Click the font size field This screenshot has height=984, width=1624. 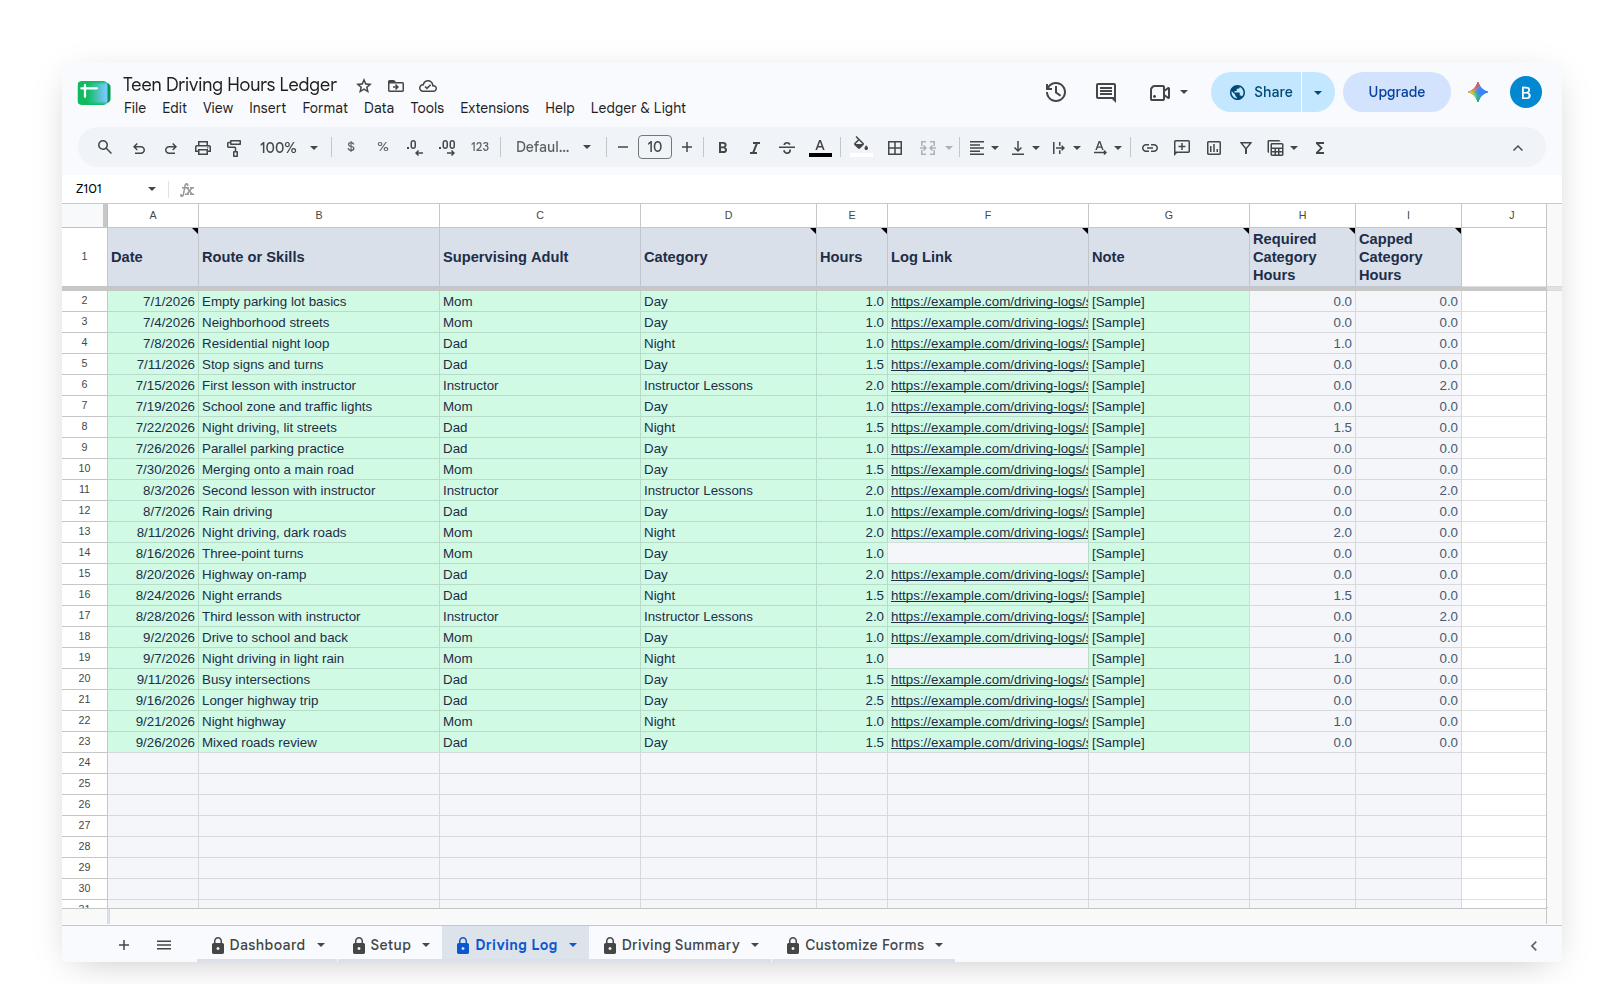[655, 147]
